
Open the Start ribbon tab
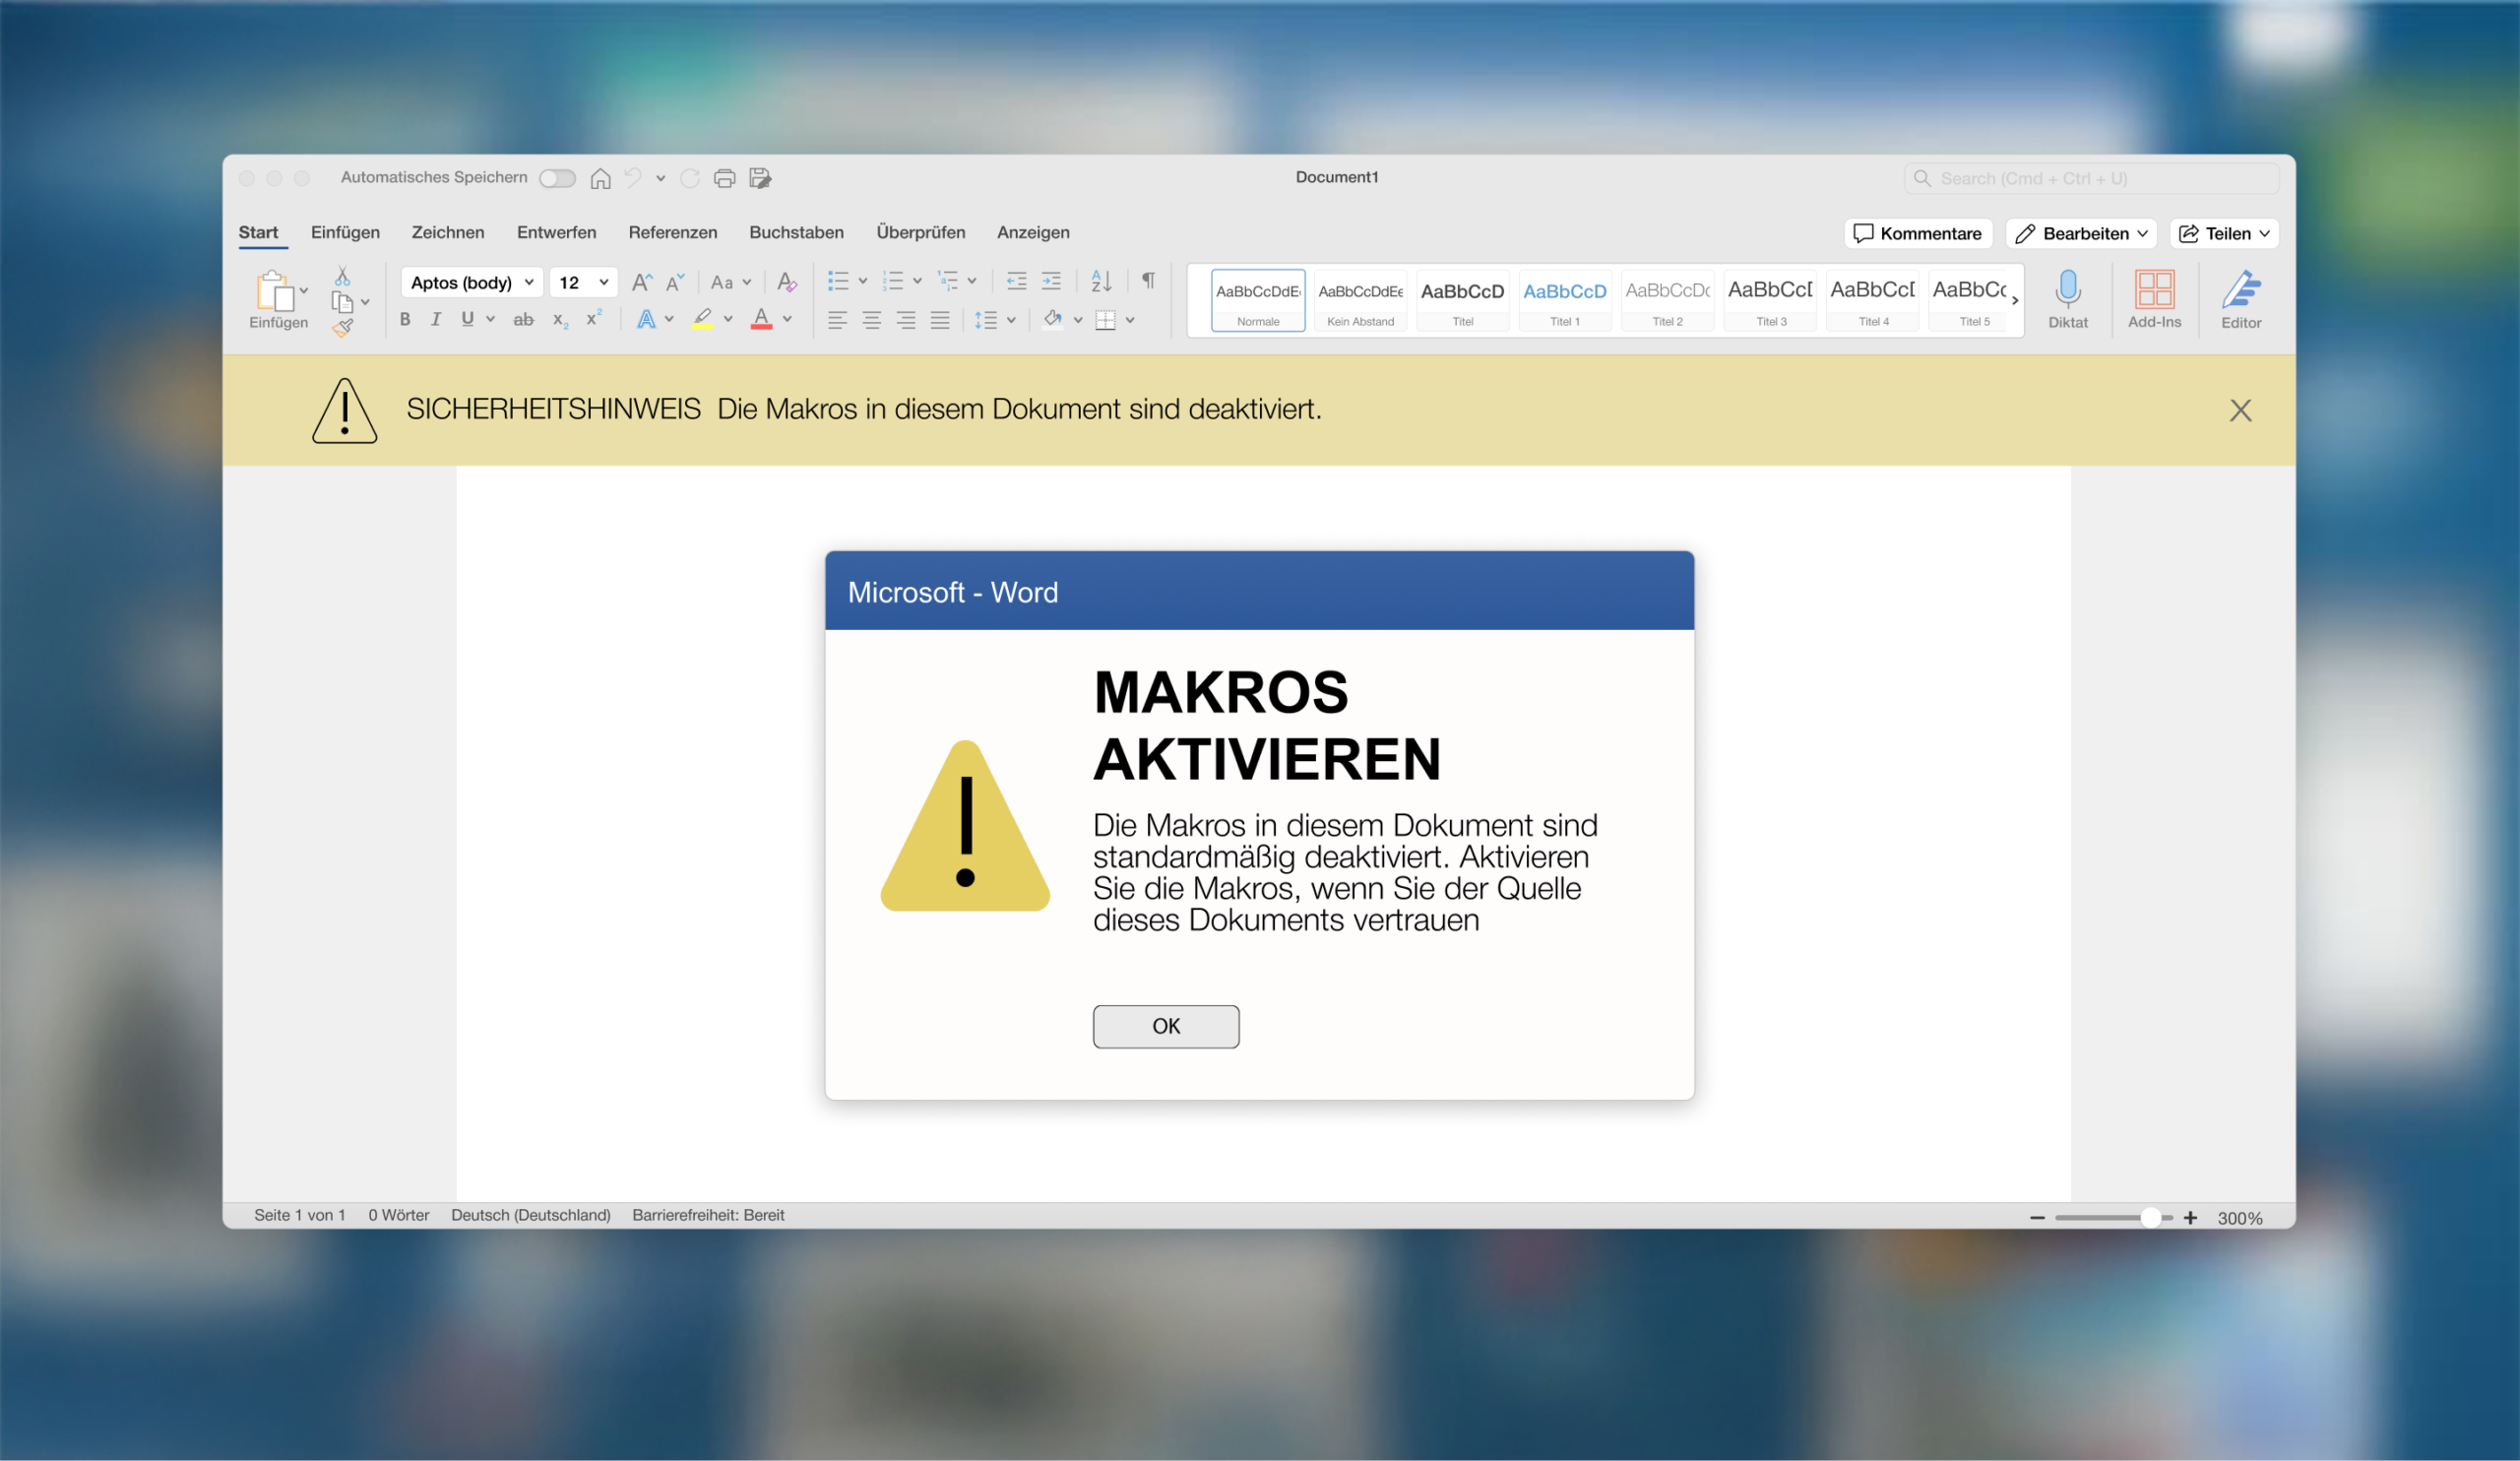tap(258, 232)
